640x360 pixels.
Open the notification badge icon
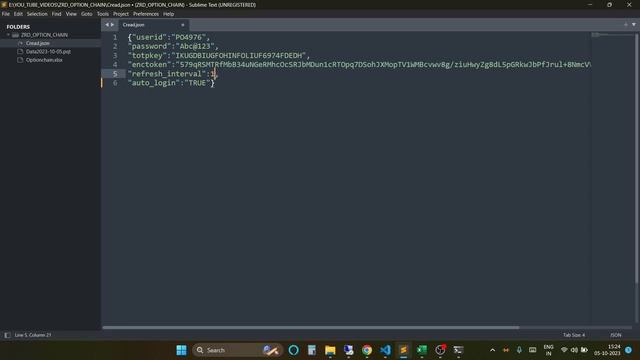coord(629,350)
